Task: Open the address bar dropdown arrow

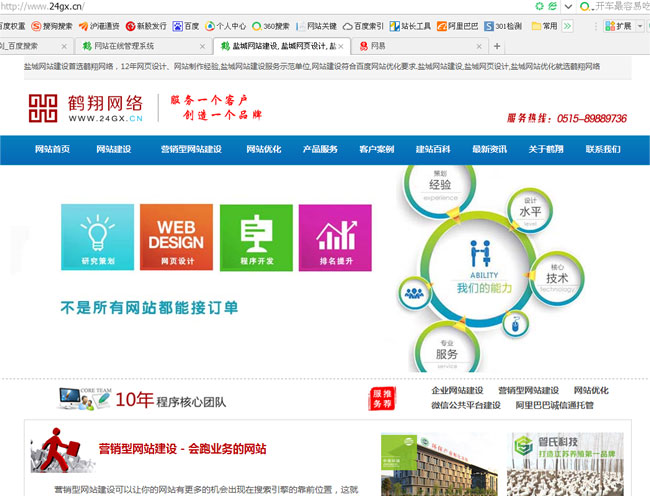Action: (568, 6)
